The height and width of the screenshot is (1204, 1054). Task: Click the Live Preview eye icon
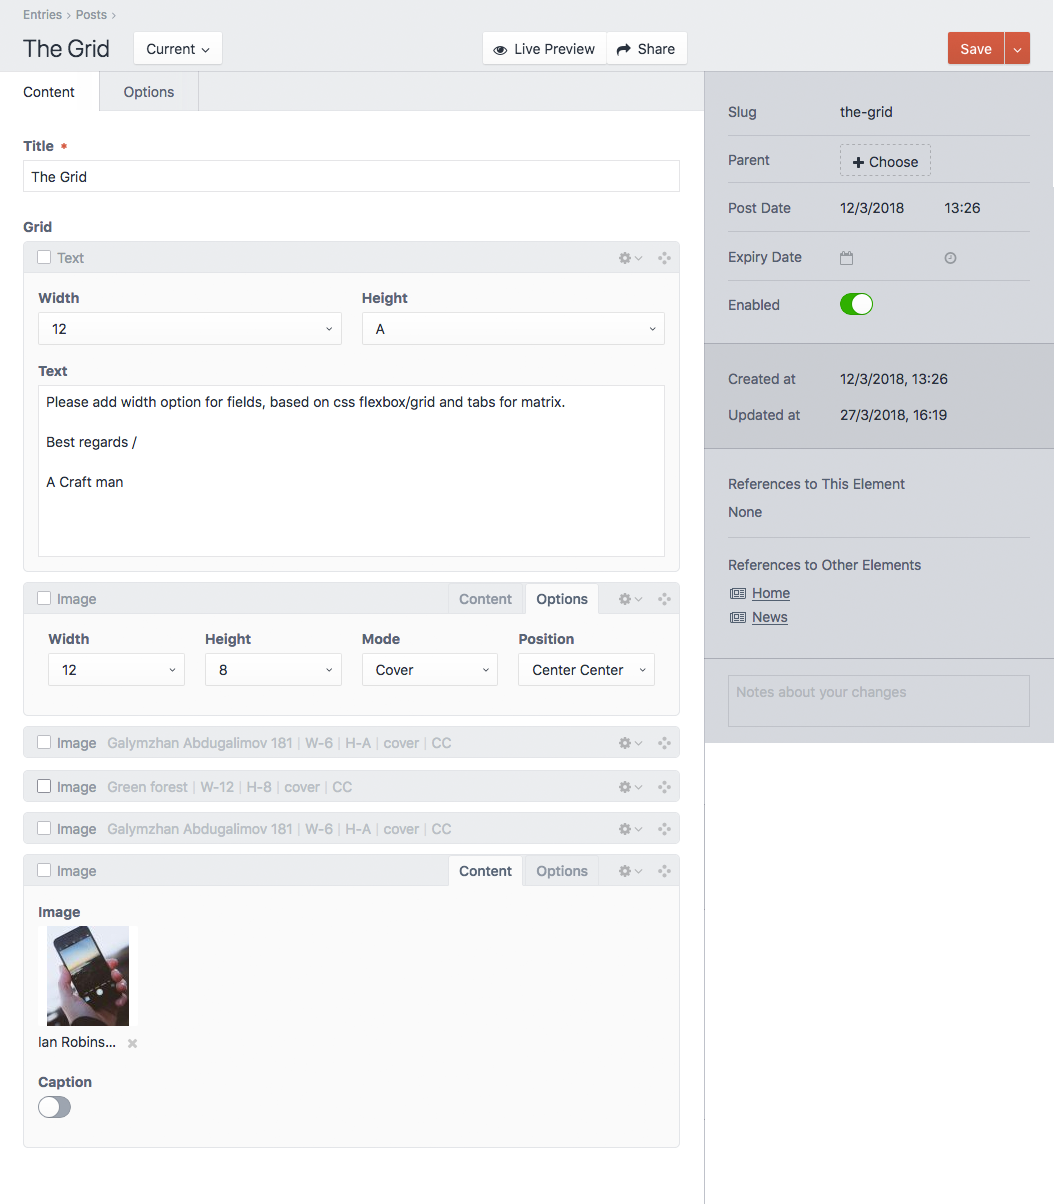coord(498,48)
